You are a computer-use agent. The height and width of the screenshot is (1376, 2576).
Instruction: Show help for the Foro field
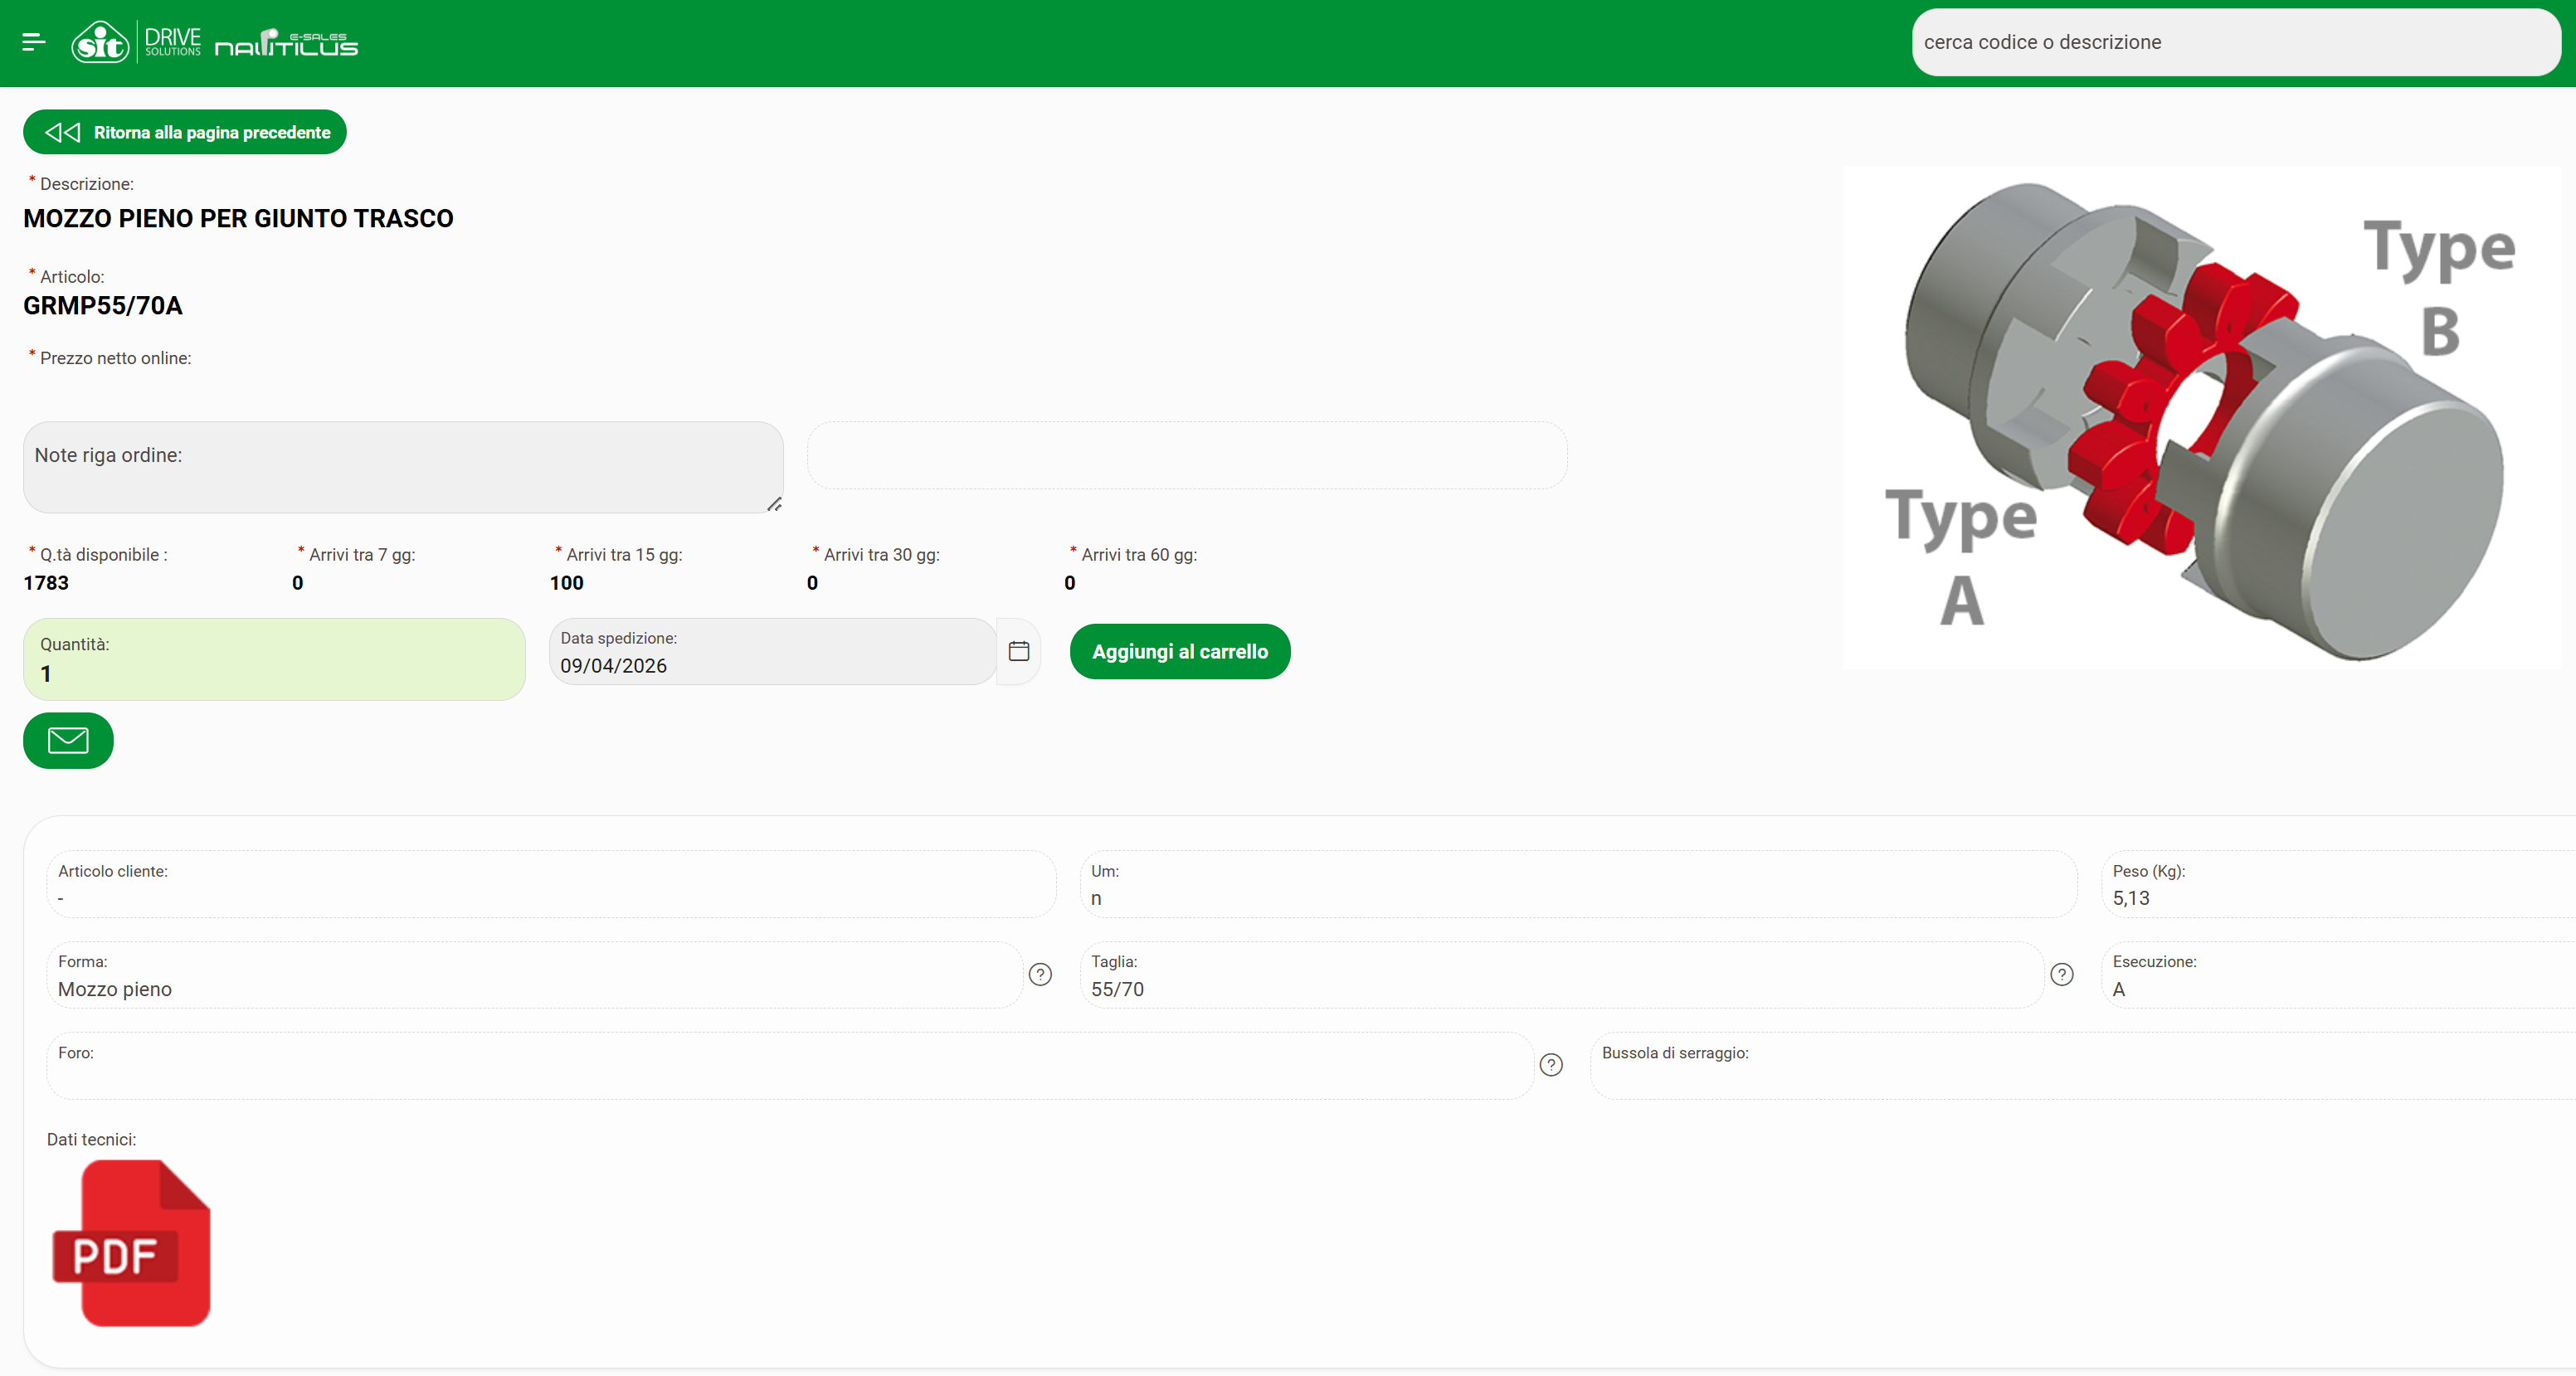coord(1550,1065)
